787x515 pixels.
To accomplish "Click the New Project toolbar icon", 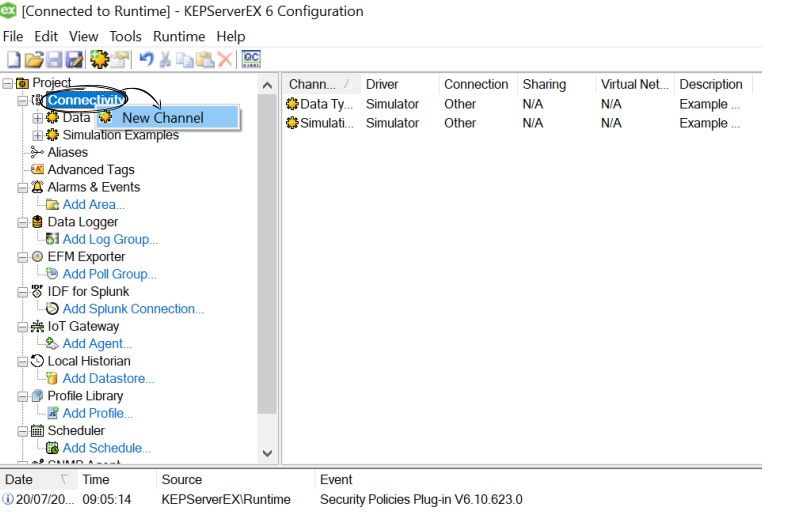I will click(13, 60).
